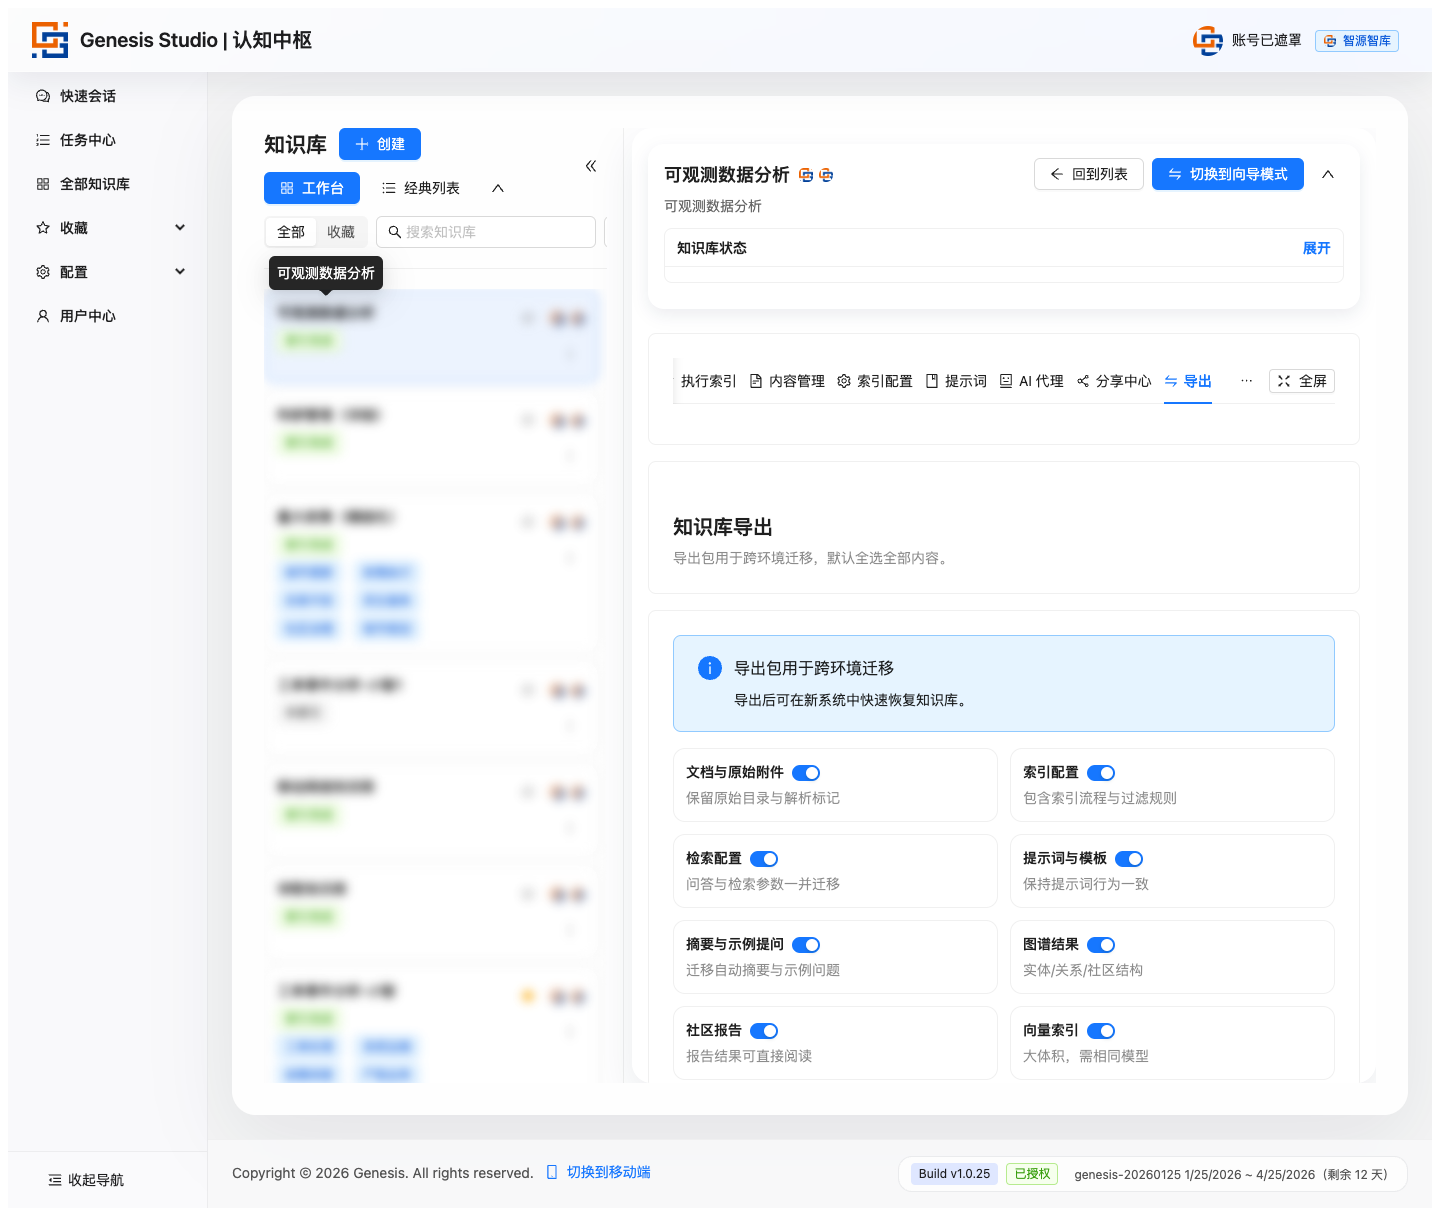The image size is (1440, 1216).
Task: Select the 经典列表 view tab
Action: pyautogui.click(x=421, y=188)
